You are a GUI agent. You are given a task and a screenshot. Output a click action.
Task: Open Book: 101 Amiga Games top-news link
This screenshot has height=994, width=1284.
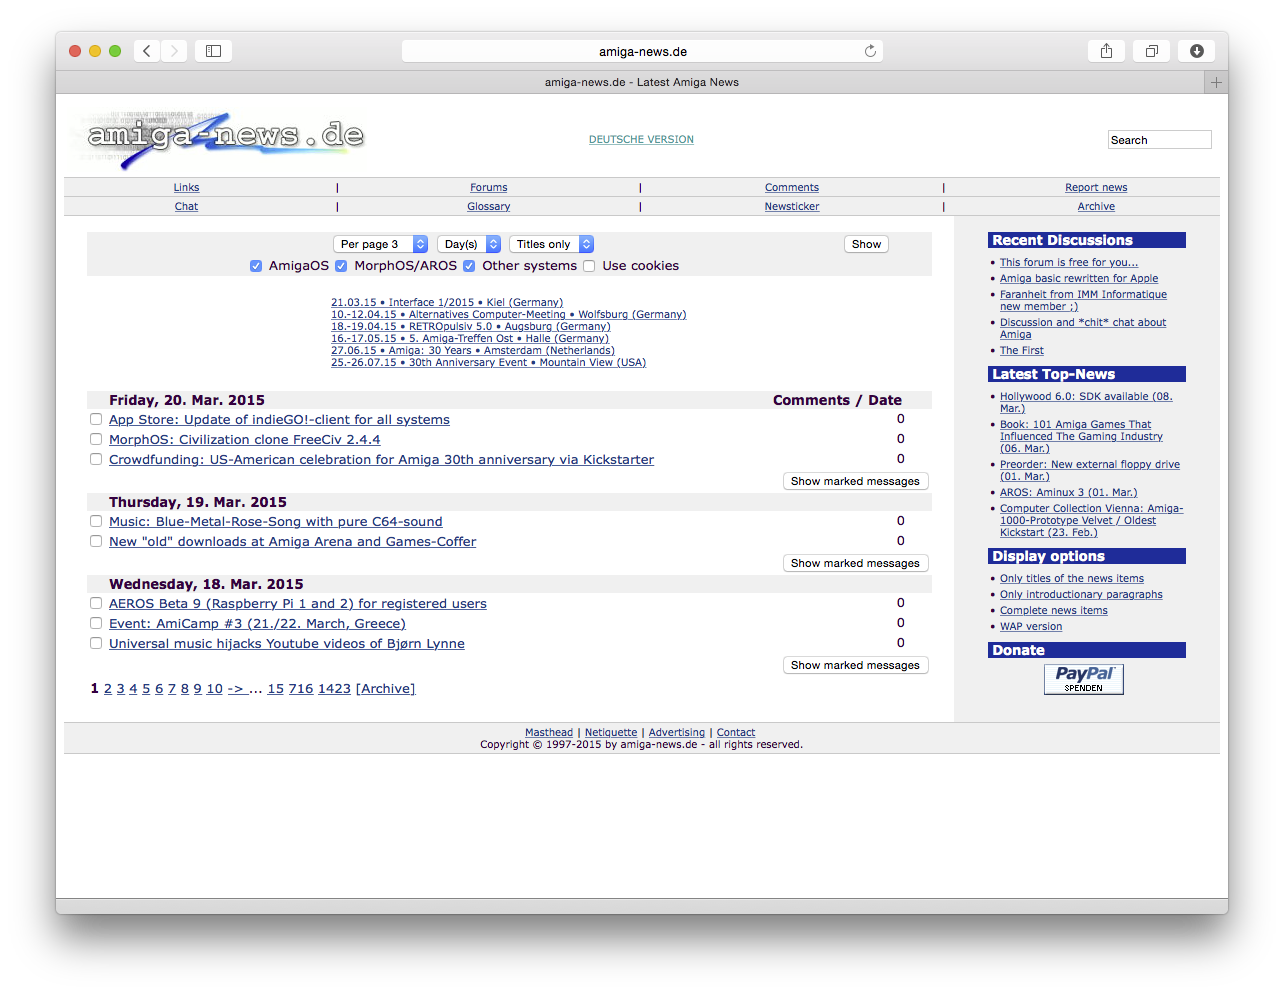click(x=1081, y=436)
